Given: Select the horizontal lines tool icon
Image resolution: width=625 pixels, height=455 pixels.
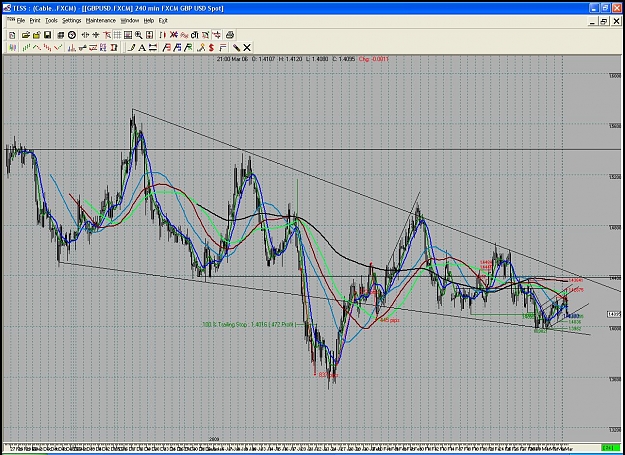Looking at the screenshot, I should 153,48.
